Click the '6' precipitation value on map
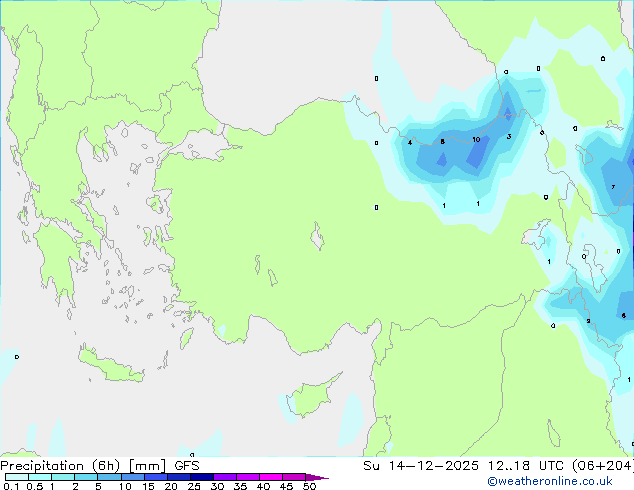This screenshot has width=634, height=490. coord(623,315)
